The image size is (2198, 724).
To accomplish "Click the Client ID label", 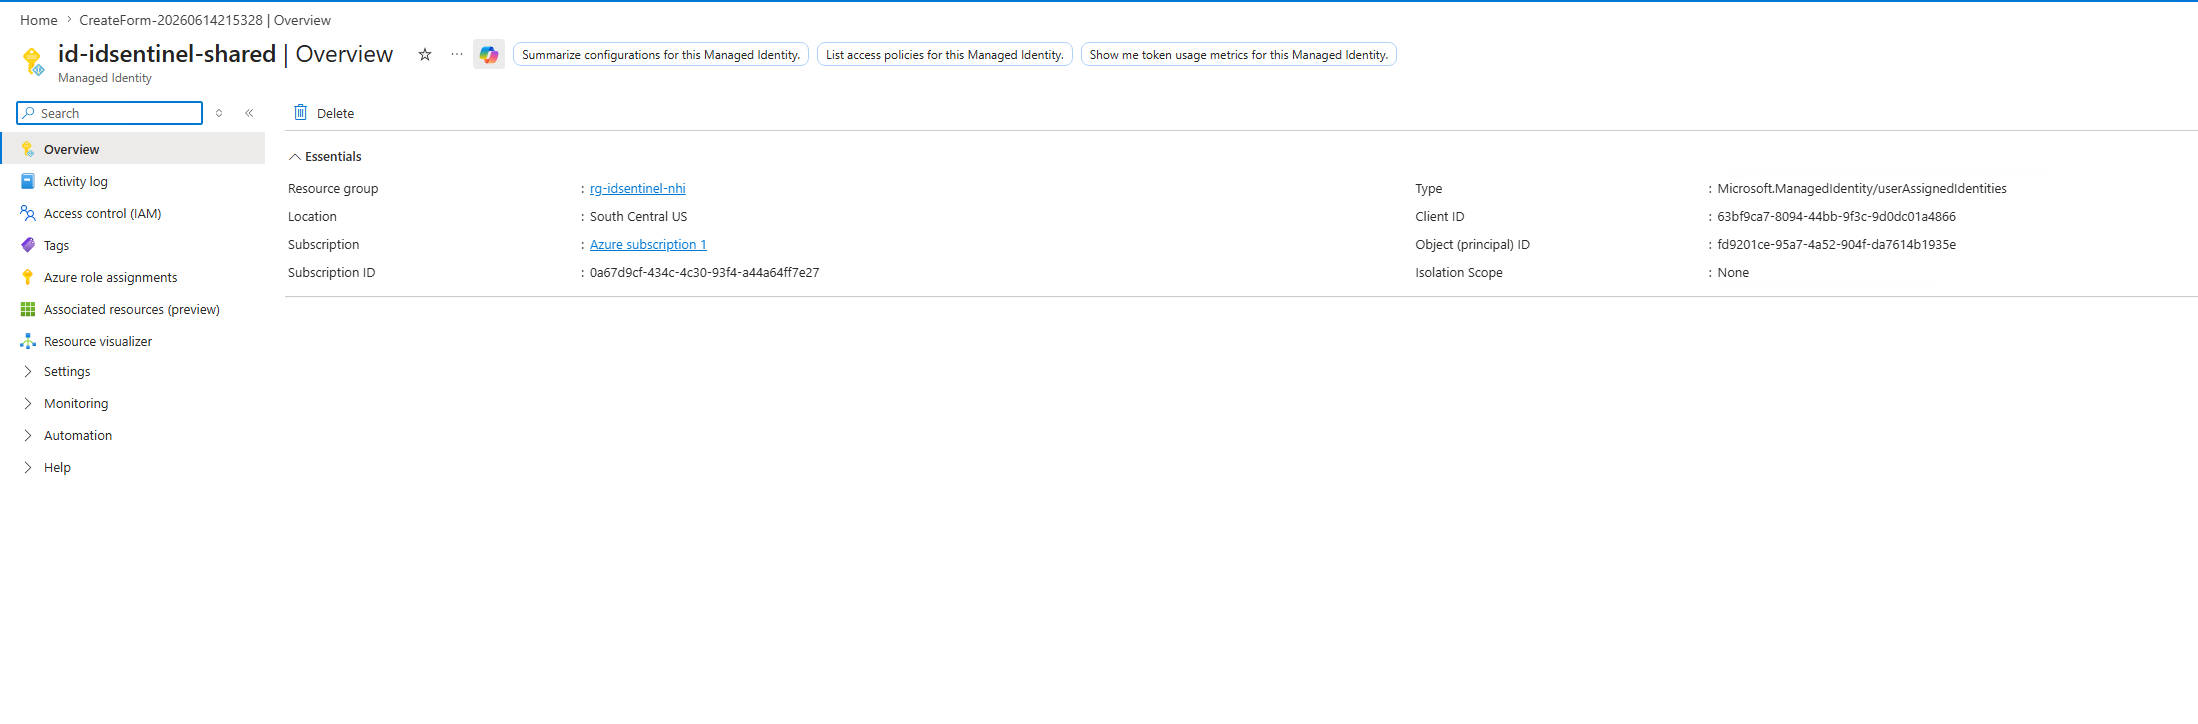I will pos(1439,216).
